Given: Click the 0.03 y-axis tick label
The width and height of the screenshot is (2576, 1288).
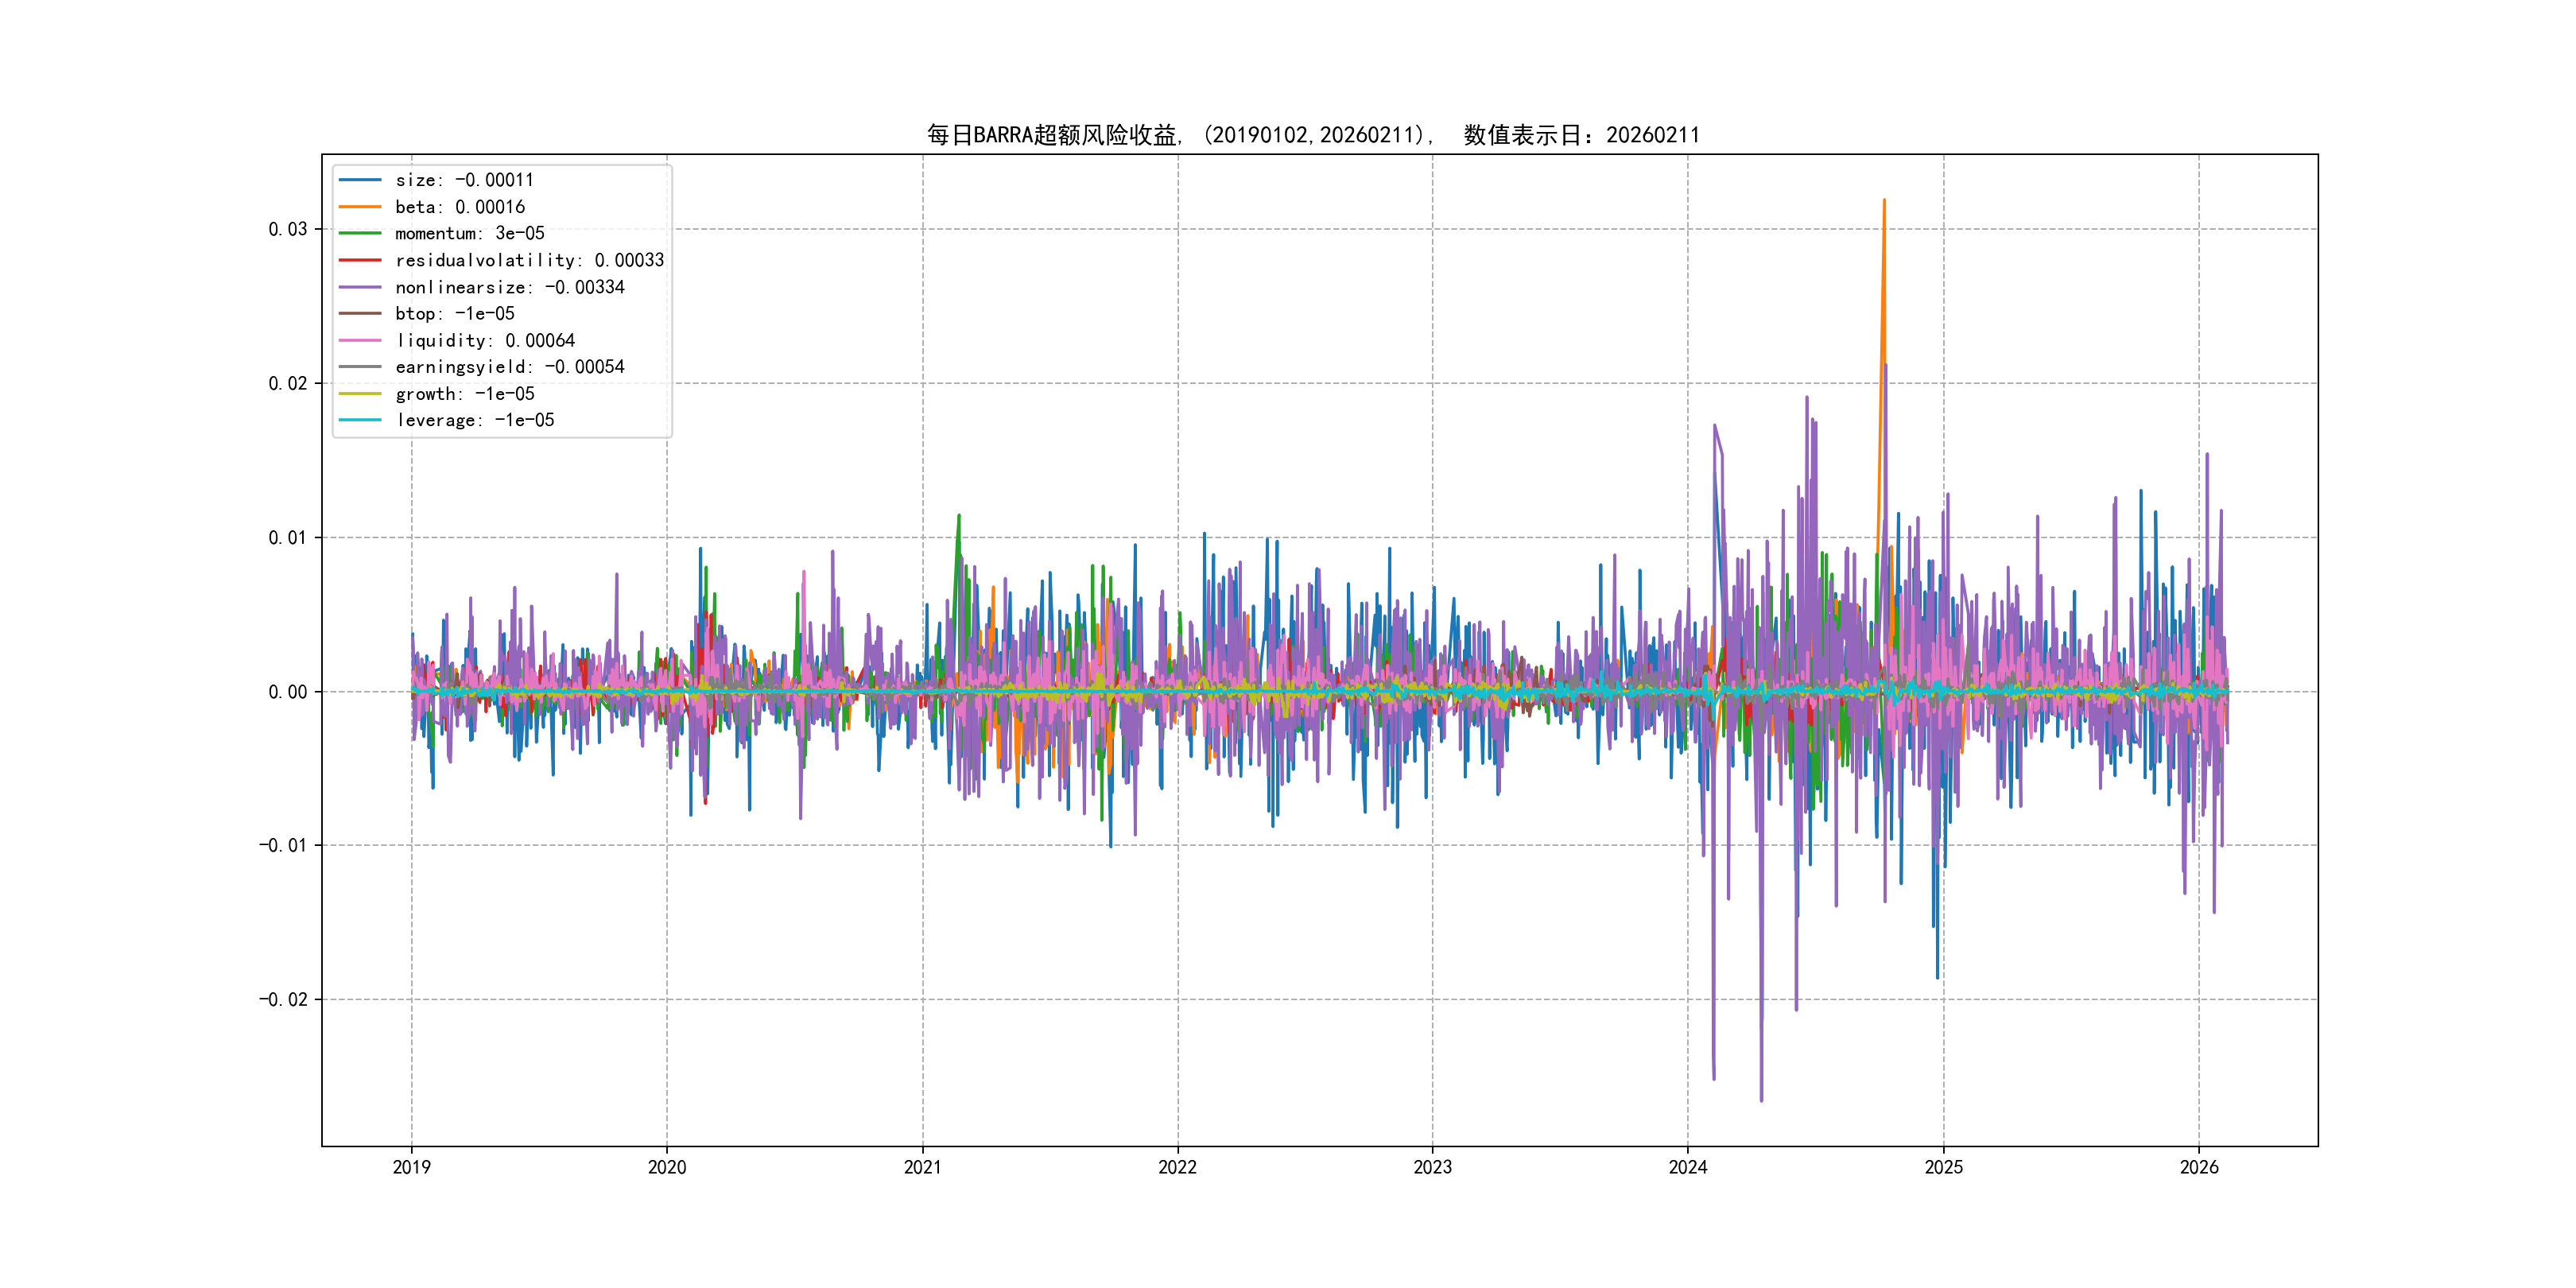Looking at the screenshot, I should 287,229.
